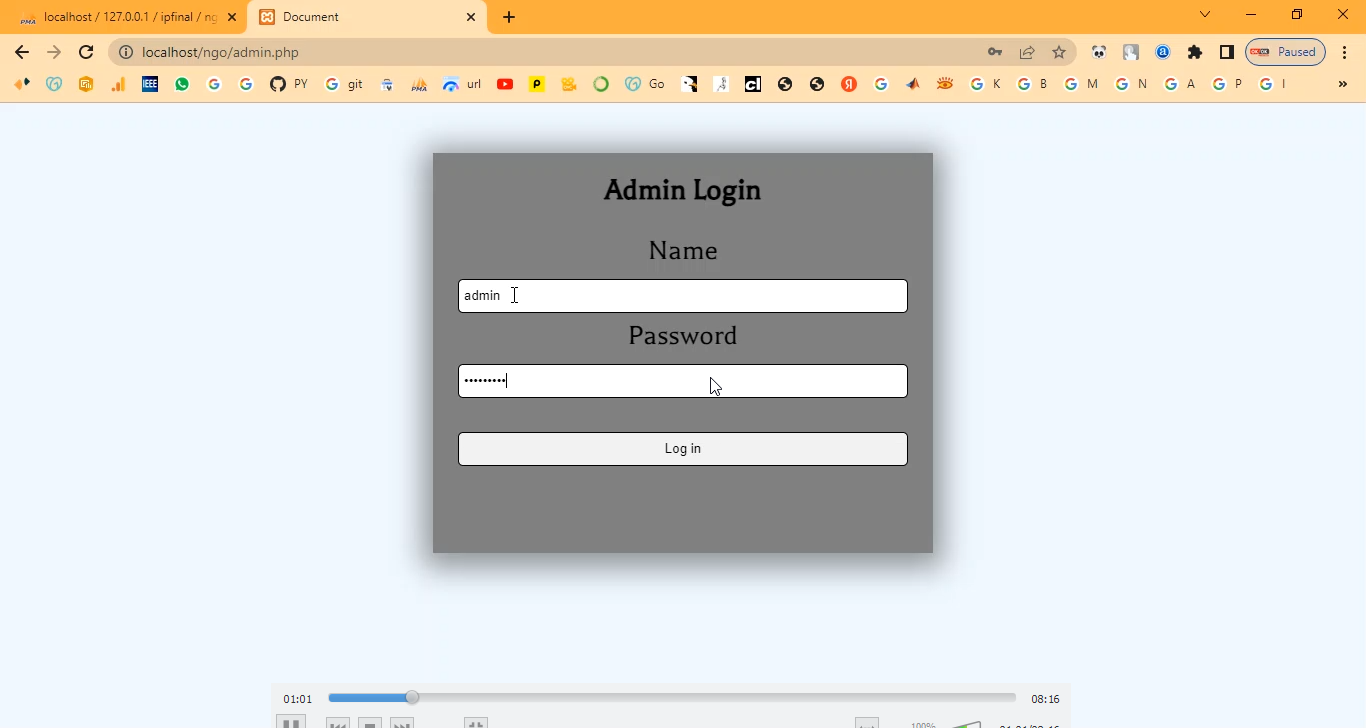
Task: Open the WhatsApp bookmark
Action: click(181, 85)
